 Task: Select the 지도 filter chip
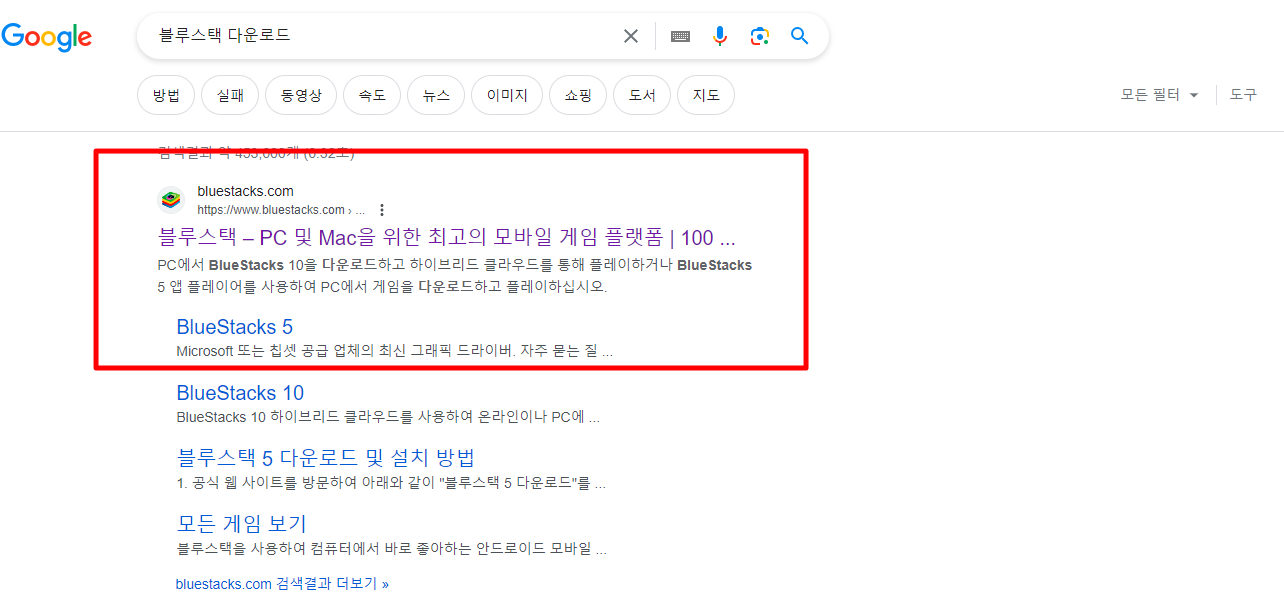point(706,96)
